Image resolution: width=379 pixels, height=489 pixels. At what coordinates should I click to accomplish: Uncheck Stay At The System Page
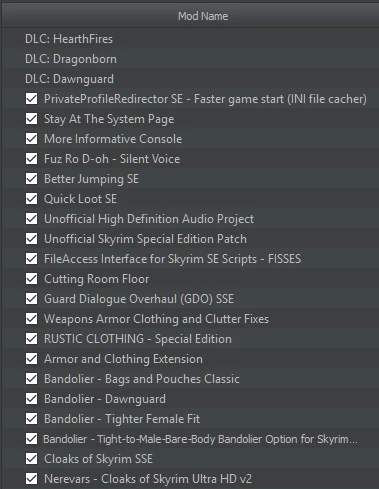tap(32, 119)
